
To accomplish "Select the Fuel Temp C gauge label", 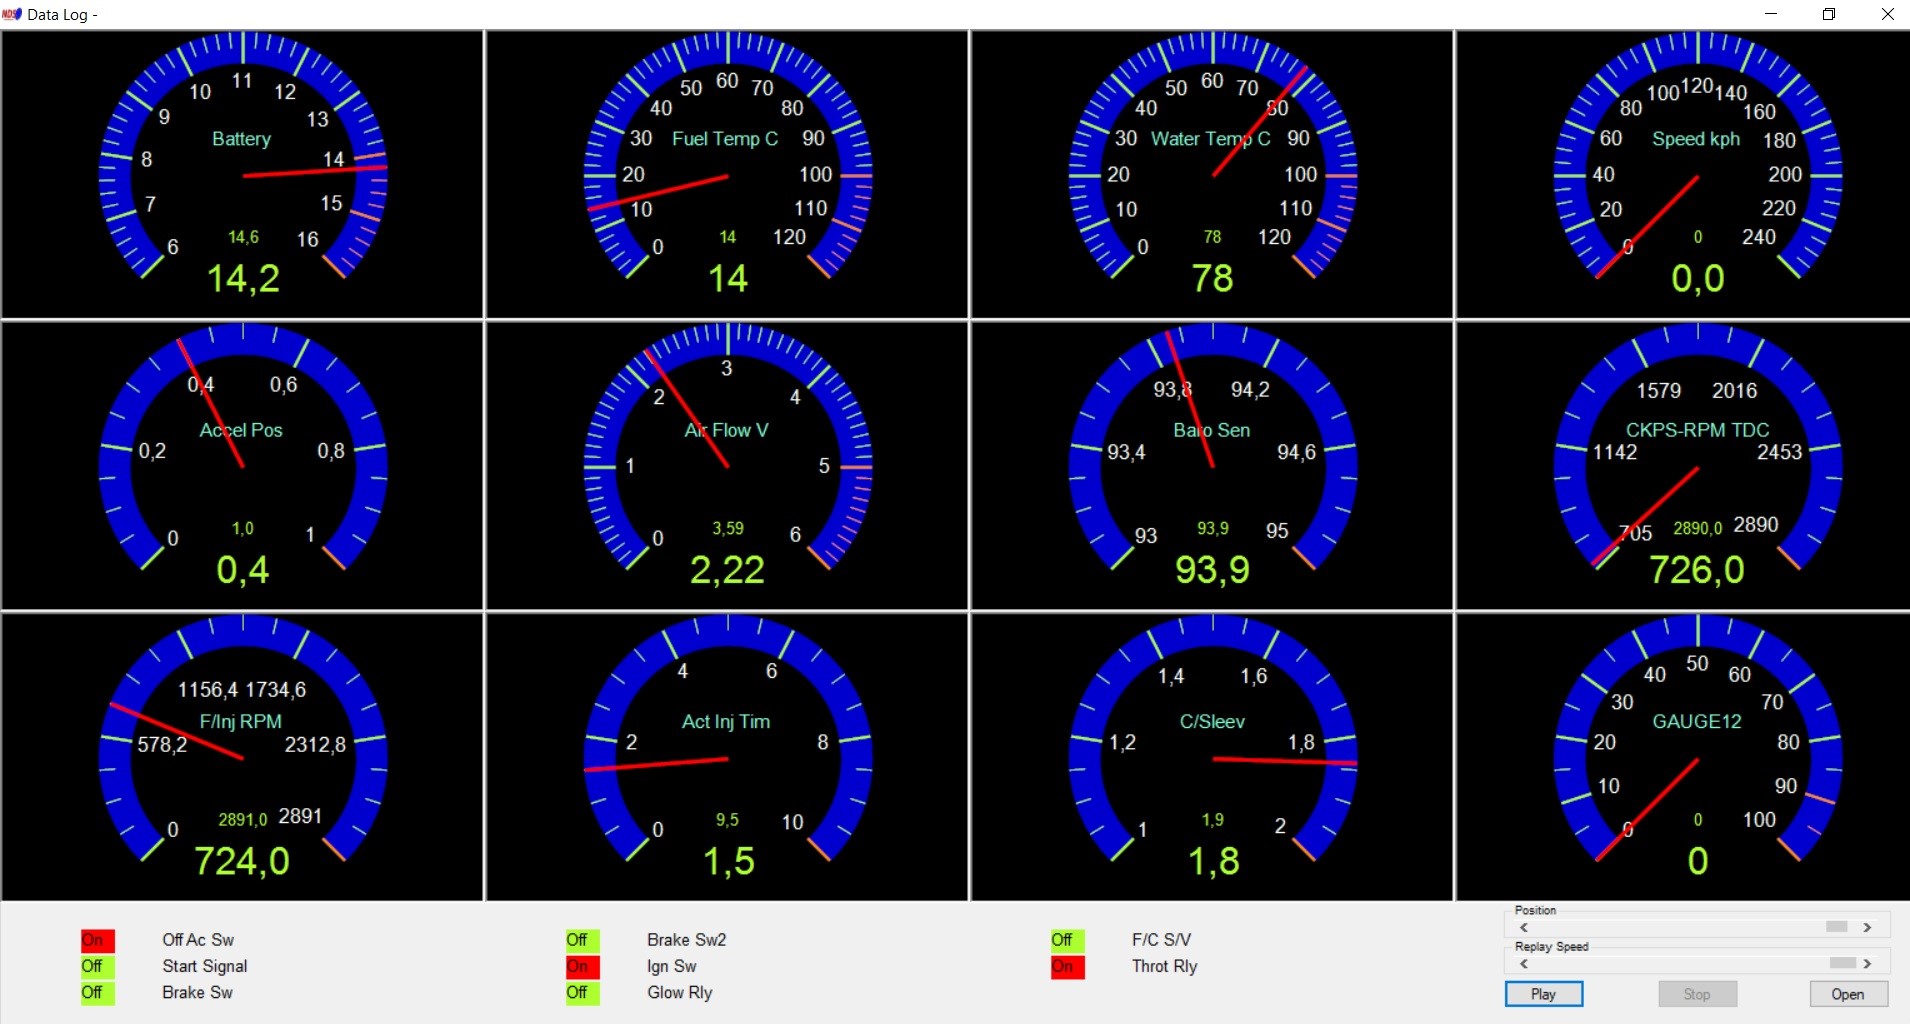I will [x=725, y=139].
